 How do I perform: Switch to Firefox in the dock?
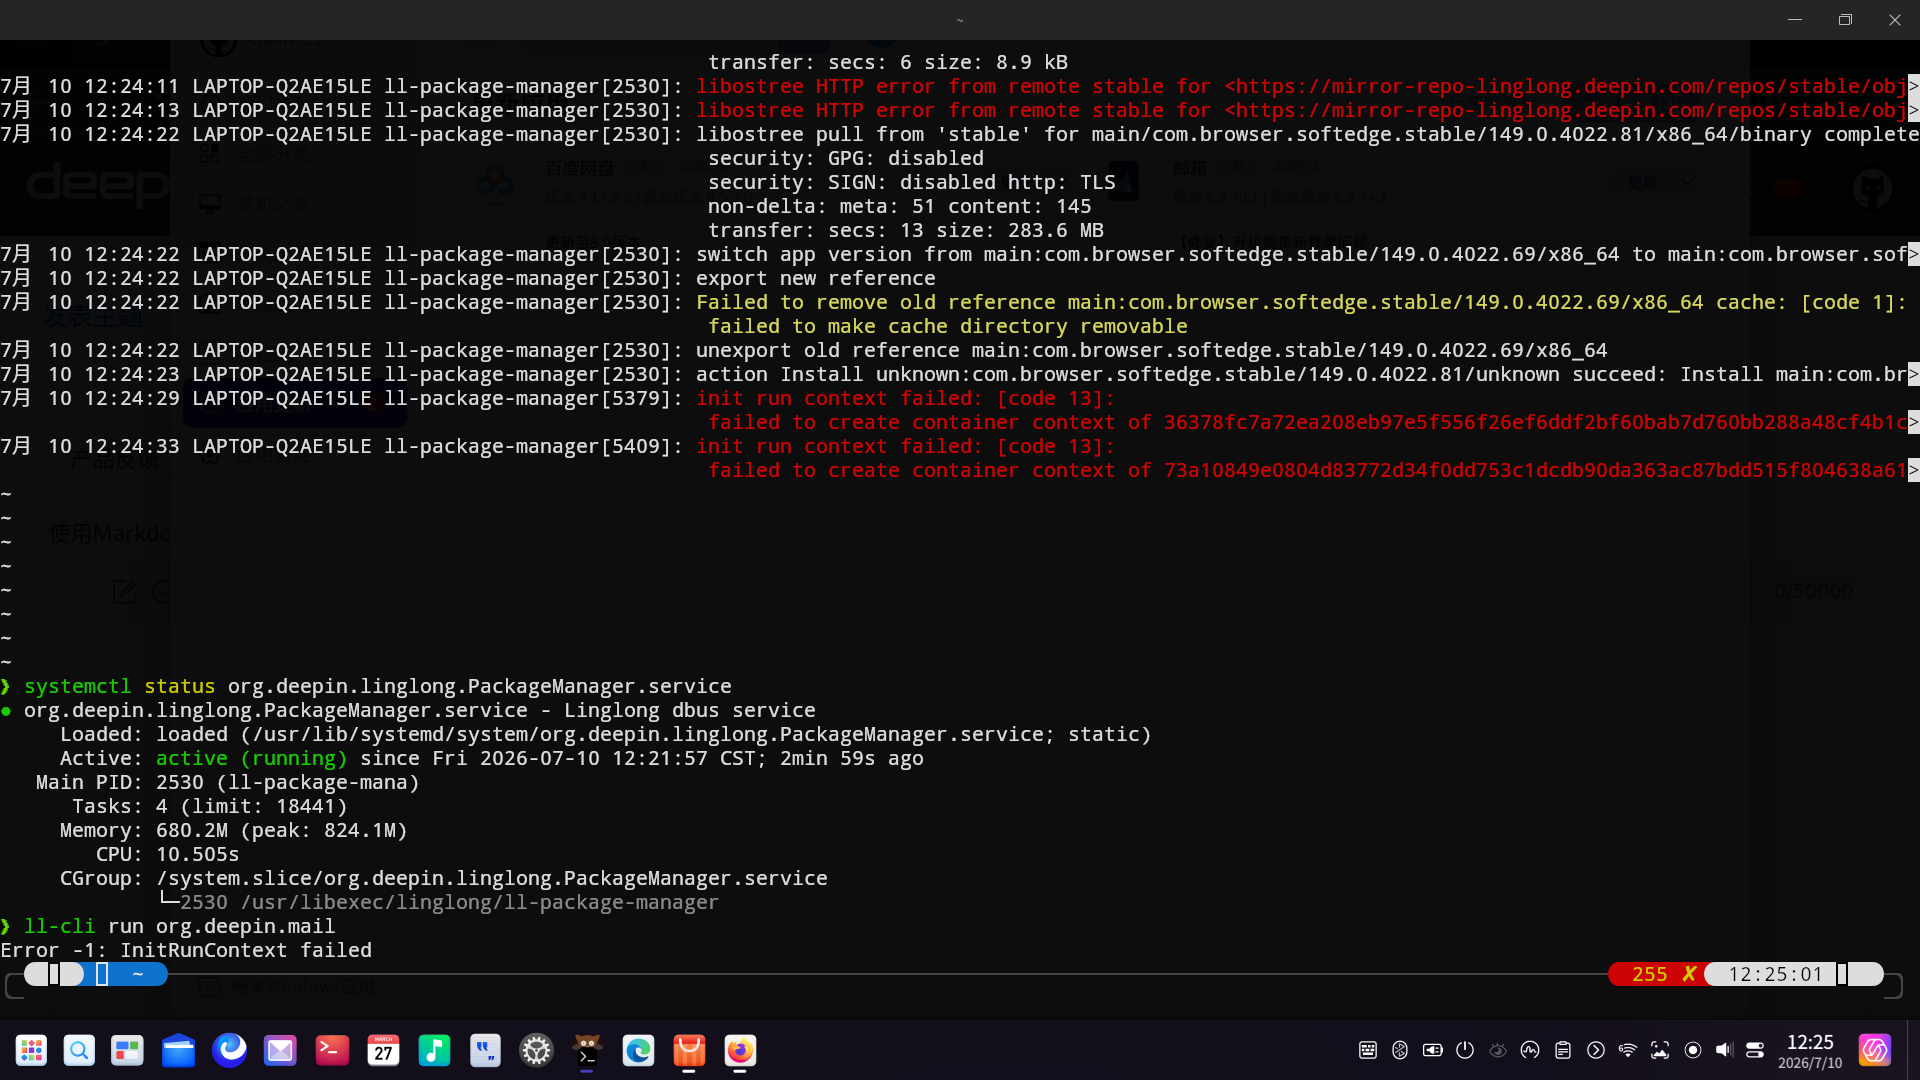[x=740, y=1050]
